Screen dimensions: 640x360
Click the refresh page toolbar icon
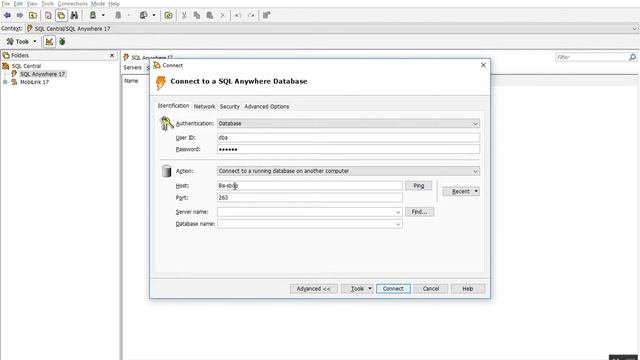point(48,16)
